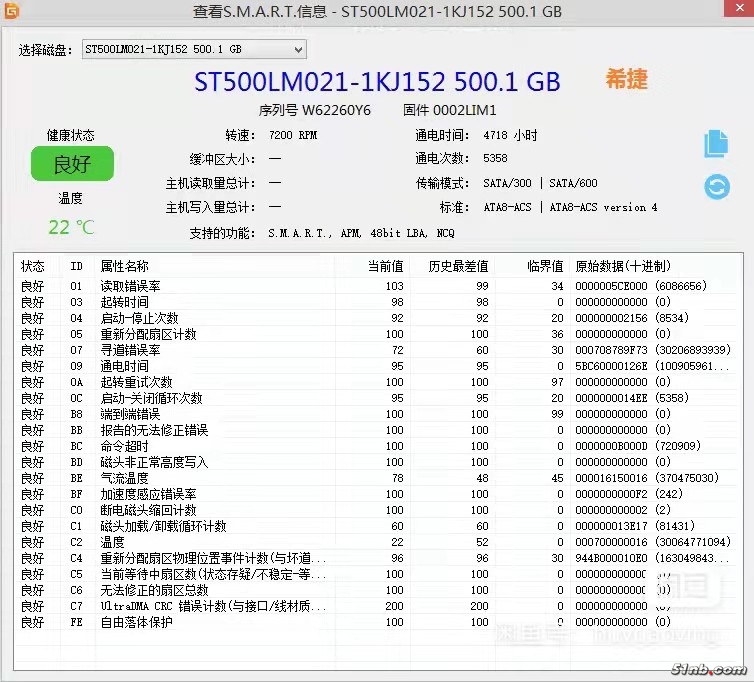Click the supported features S.M.A.R.T., APM line
The height and width of the screenshot is (682, 754).
361,233
